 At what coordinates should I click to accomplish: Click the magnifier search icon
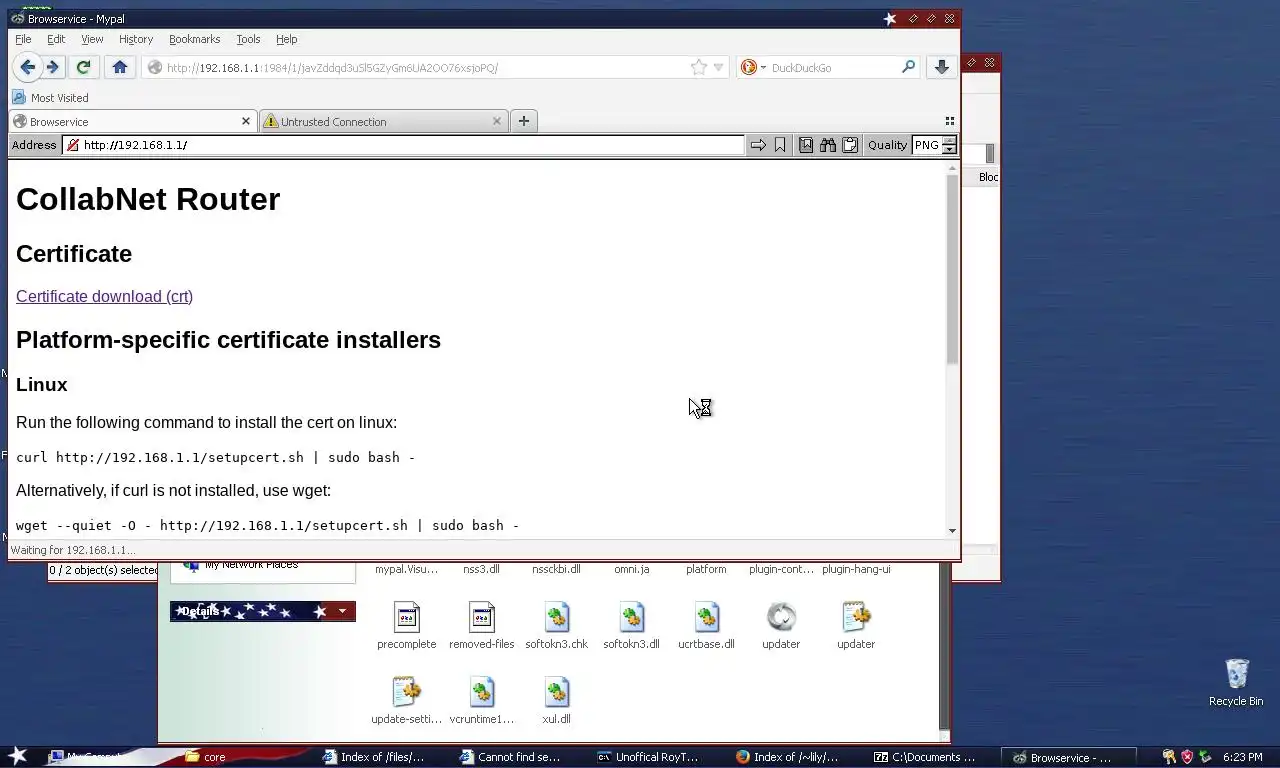point(908,67)
